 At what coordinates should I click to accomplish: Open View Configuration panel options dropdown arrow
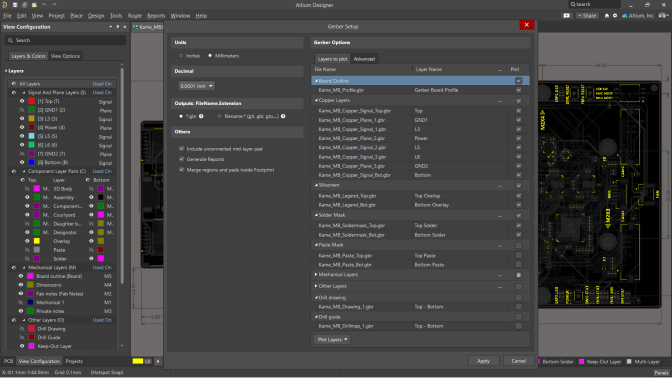pyautogui.click(x=111, y=27)
